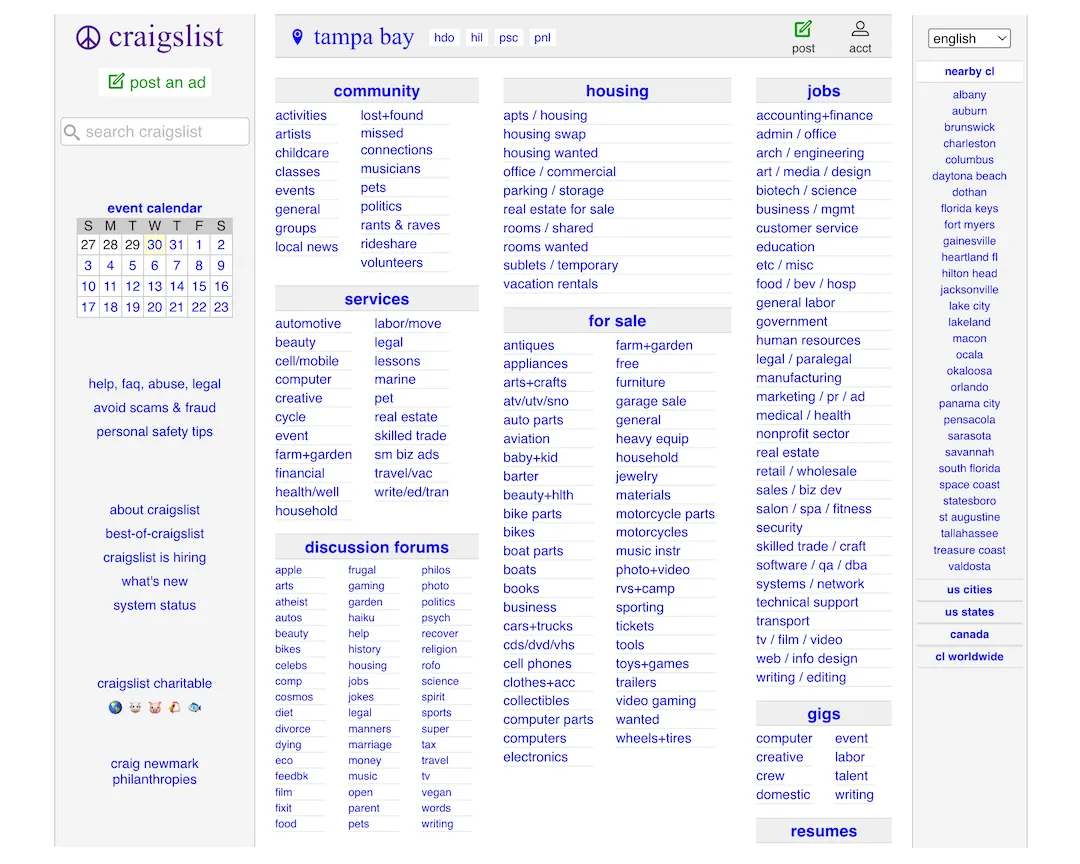The height and width of the screenshot is (864, 1080).
Task: Click the location pin next to tampa bay
Action: point(297,38)
